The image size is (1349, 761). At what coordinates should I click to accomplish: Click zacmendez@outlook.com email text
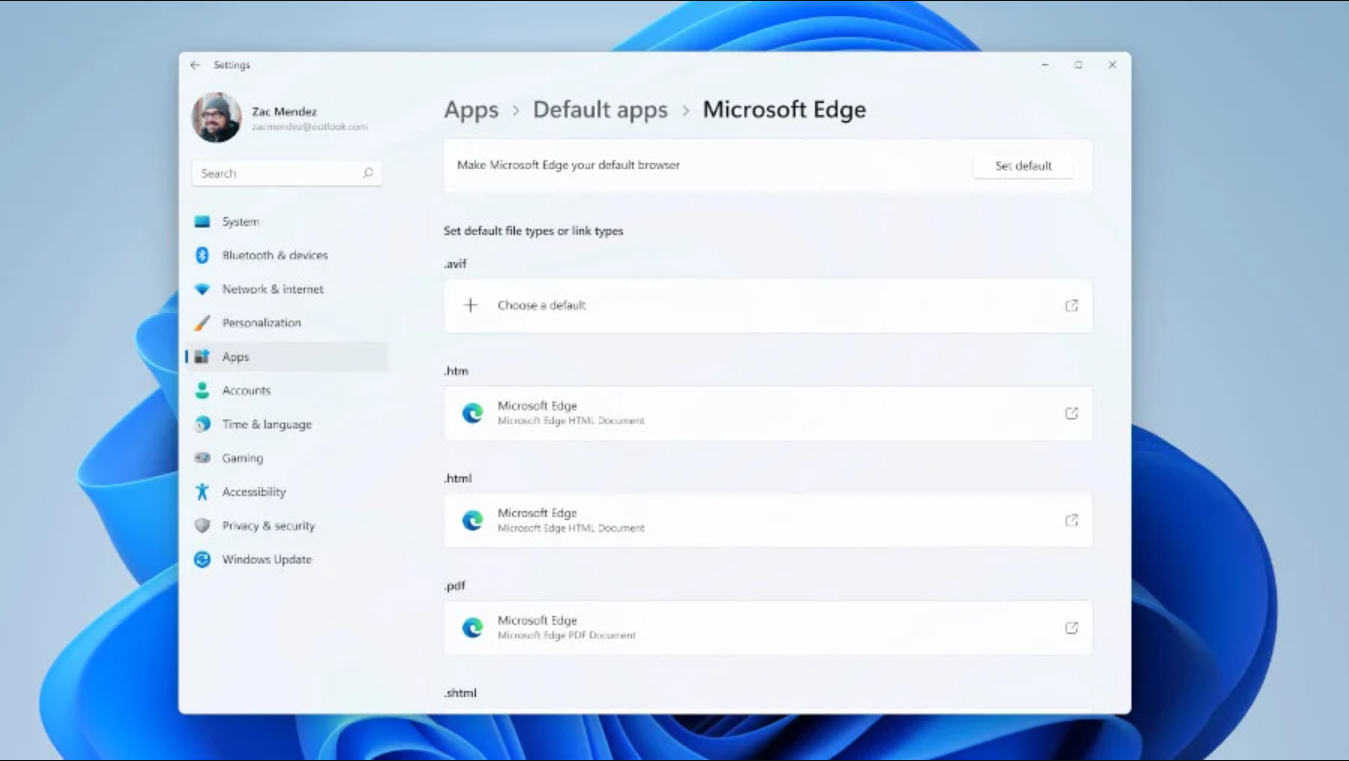point(310,127)
